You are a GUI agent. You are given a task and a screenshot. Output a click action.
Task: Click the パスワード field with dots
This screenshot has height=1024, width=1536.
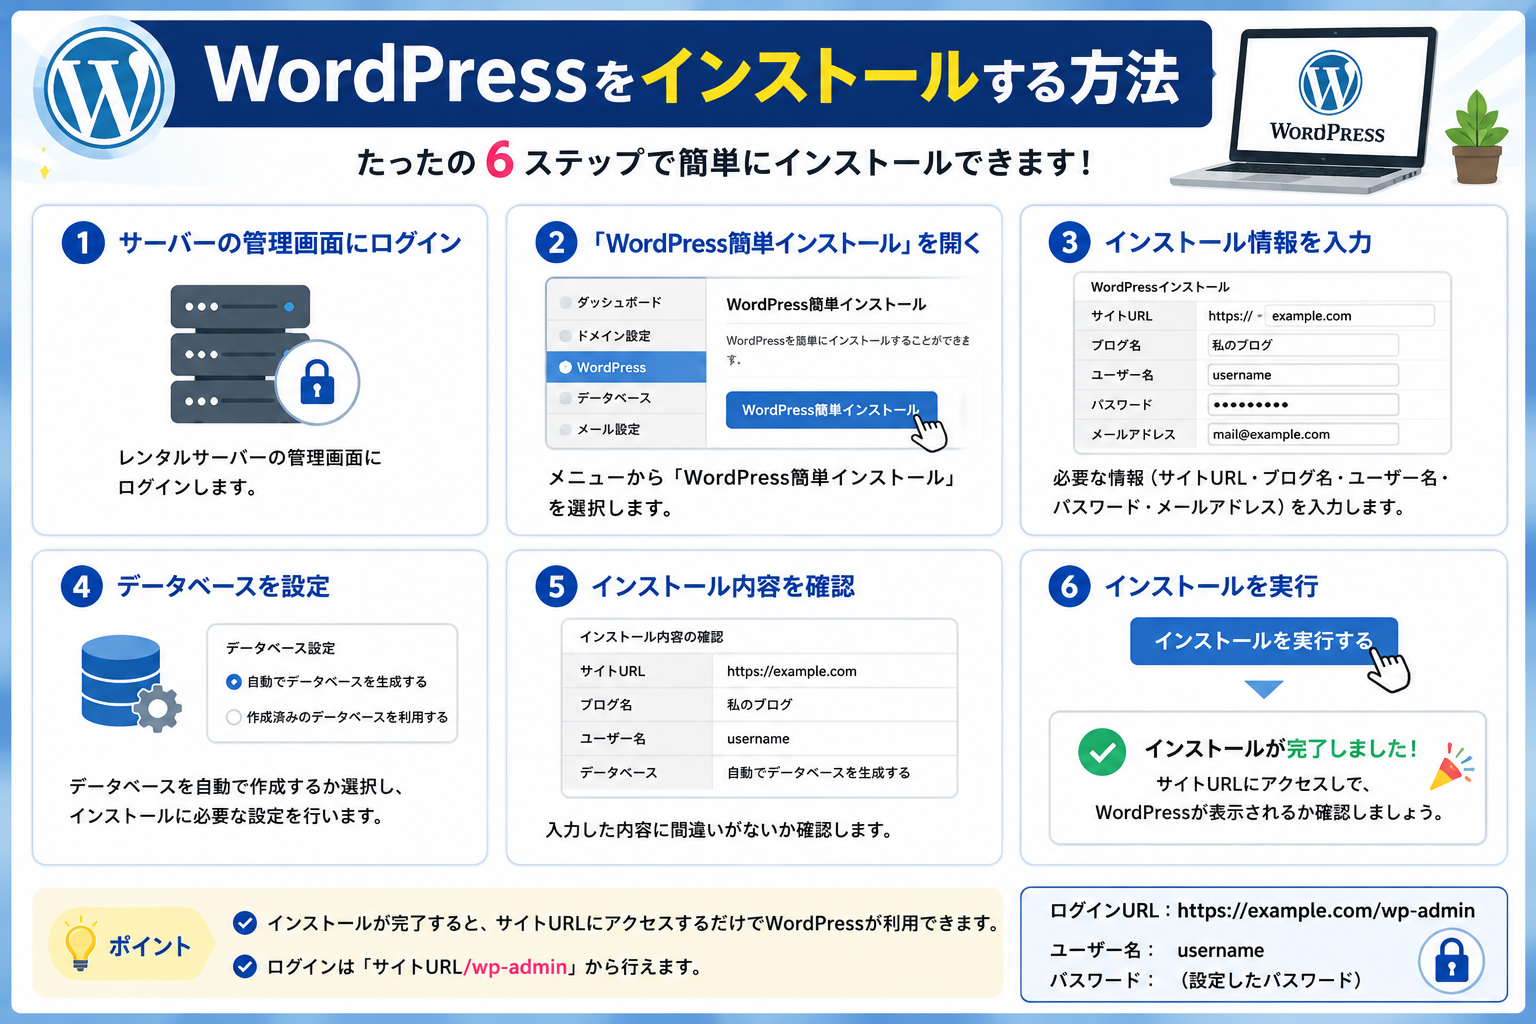(1303, 405)
